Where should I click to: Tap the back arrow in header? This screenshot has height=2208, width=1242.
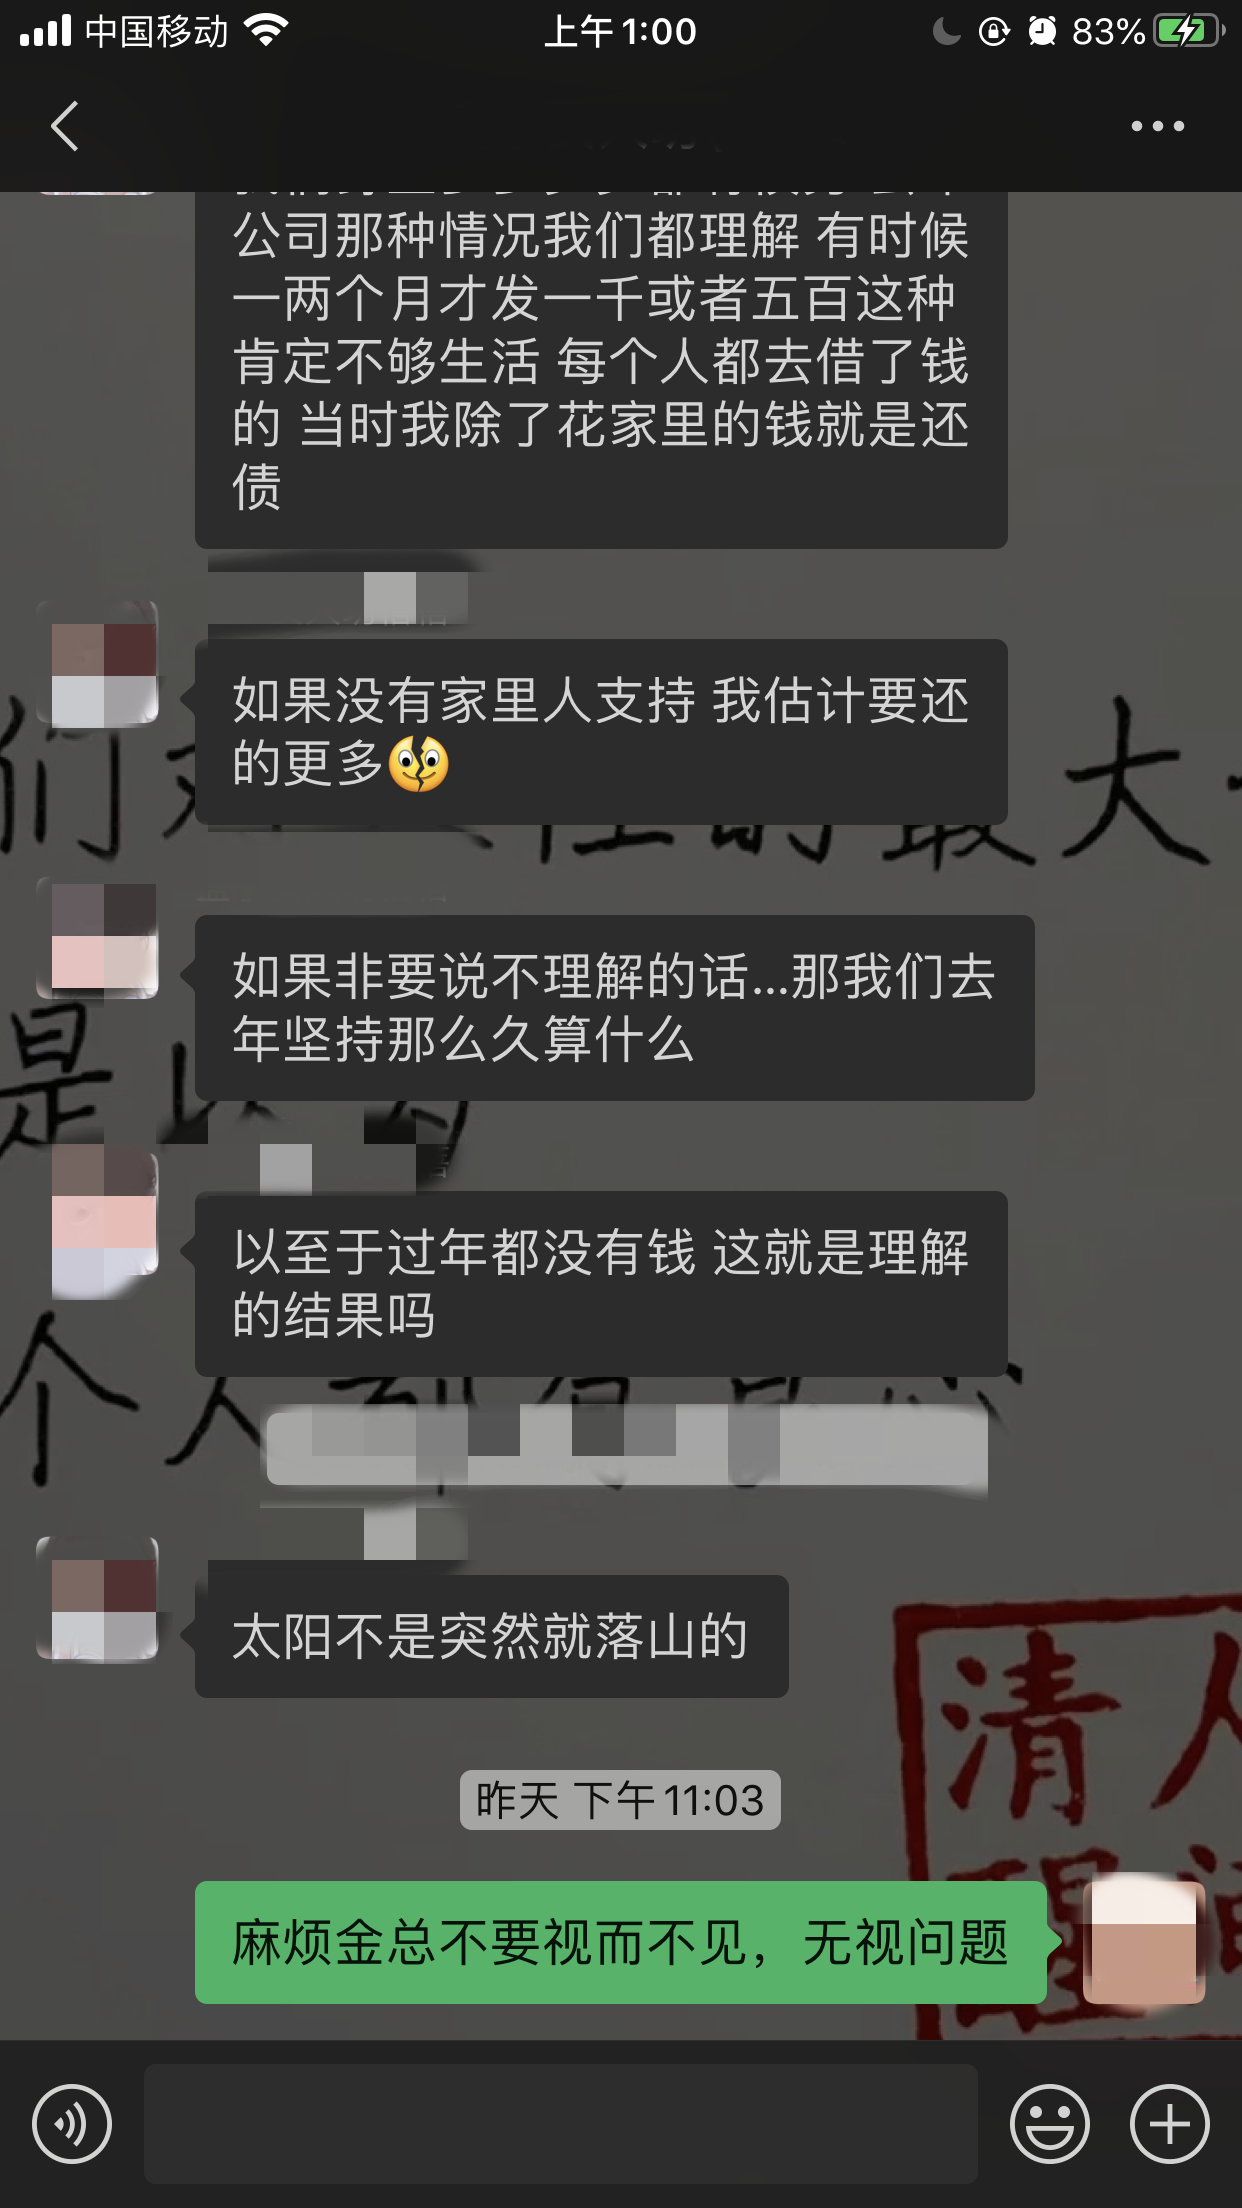click(65, 126)
